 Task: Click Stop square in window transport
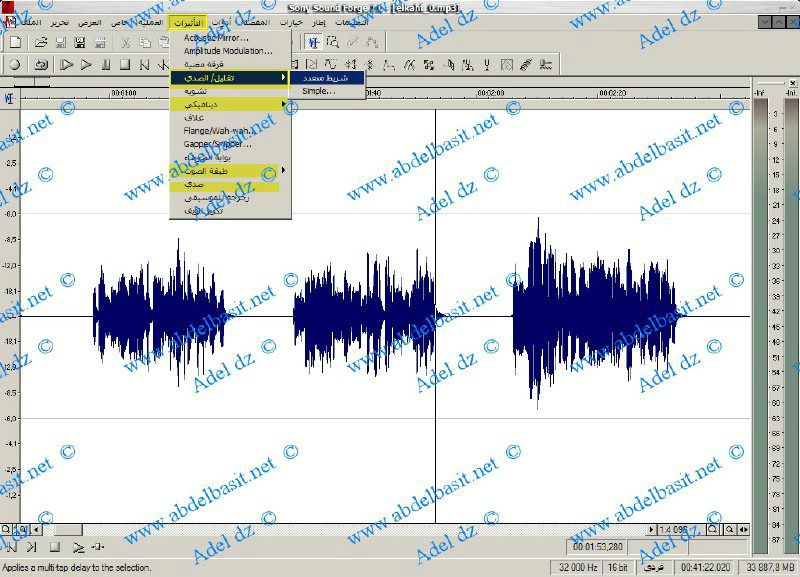(55, 547)
